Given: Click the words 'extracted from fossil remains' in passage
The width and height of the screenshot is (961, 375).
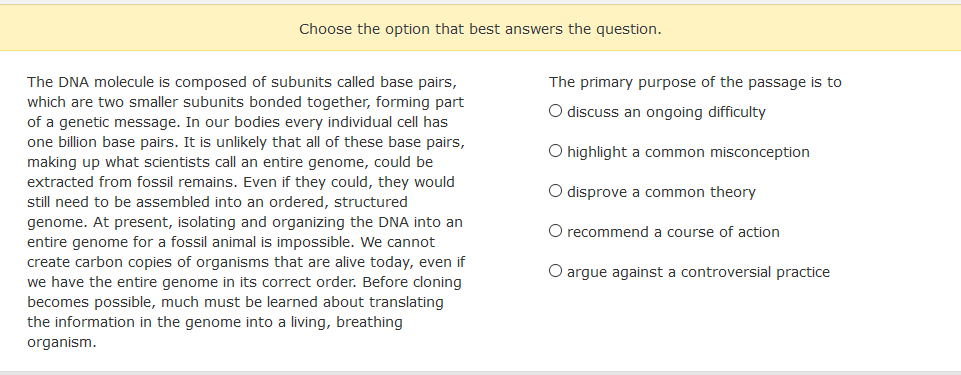Looking at the screenshot, I should pos(133,182).
